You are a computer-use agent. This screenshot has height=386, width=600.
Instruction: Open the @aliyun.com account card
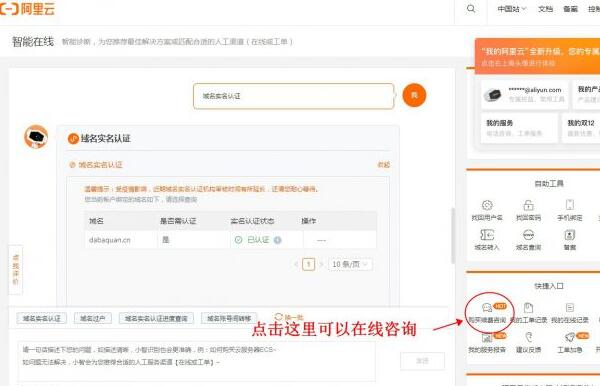[524, 94]
